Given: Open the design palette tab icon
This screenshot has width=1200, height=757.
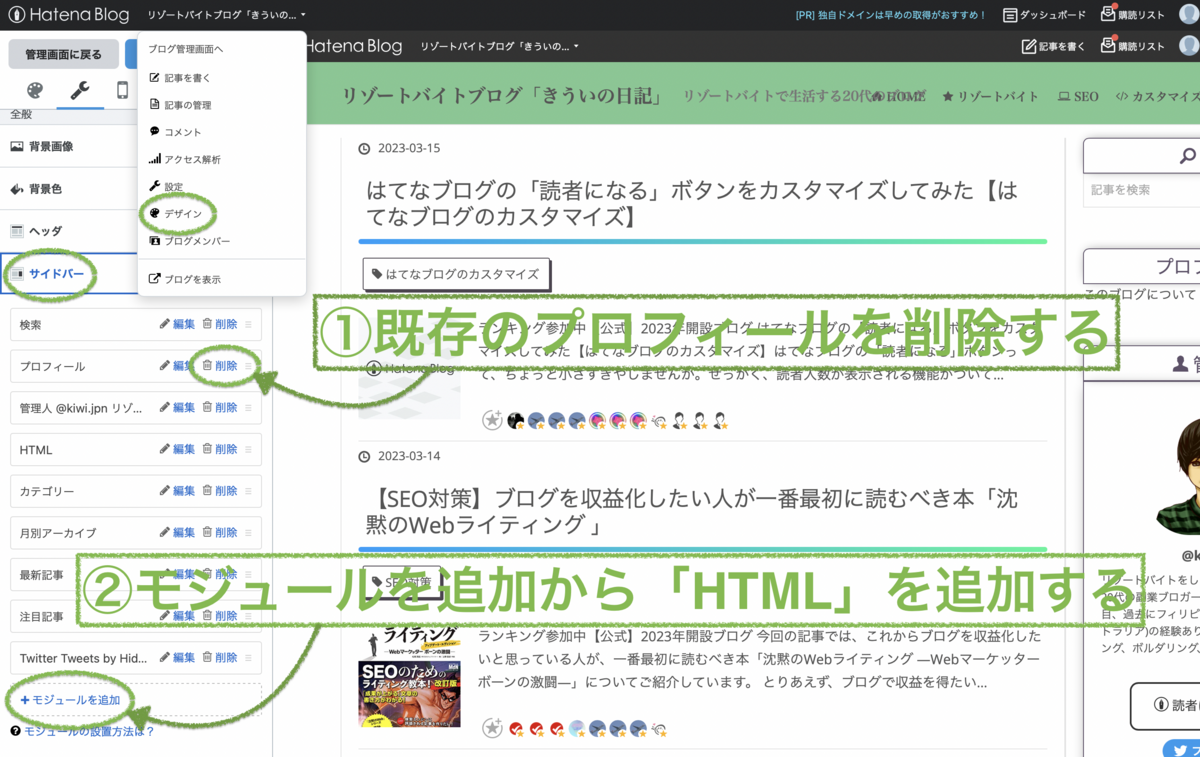Looking at the screenshot, I should click(35, 91).
